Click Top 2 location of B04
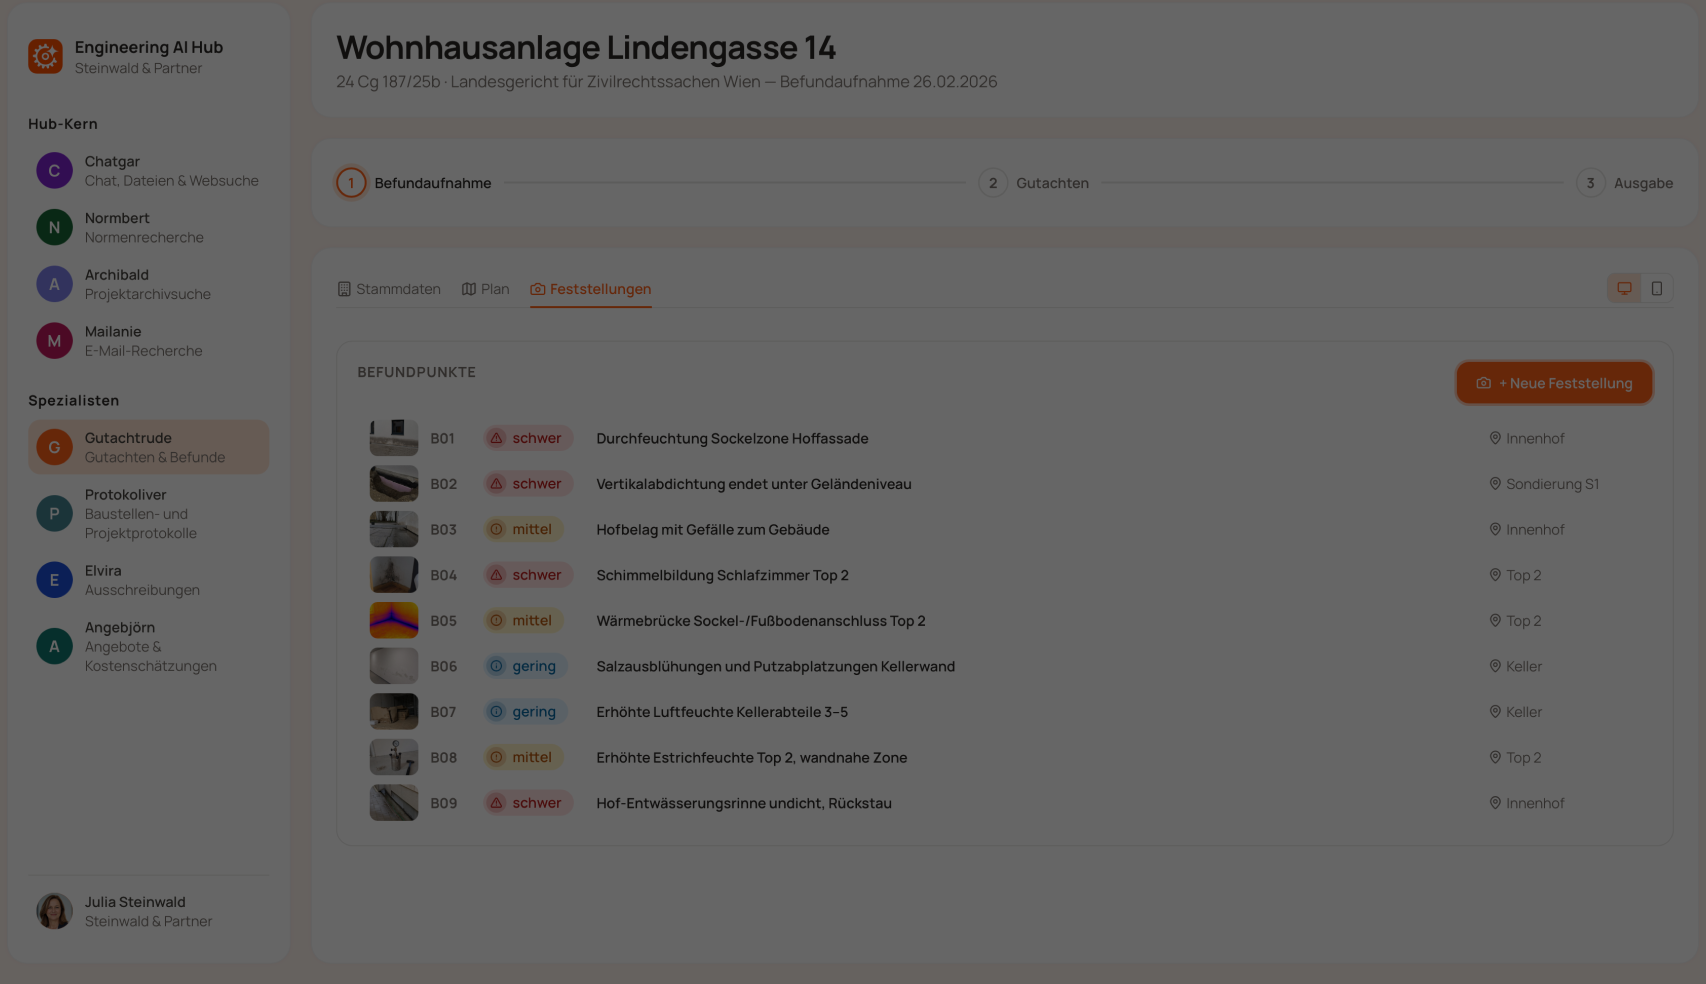 tap(1515, 575)
